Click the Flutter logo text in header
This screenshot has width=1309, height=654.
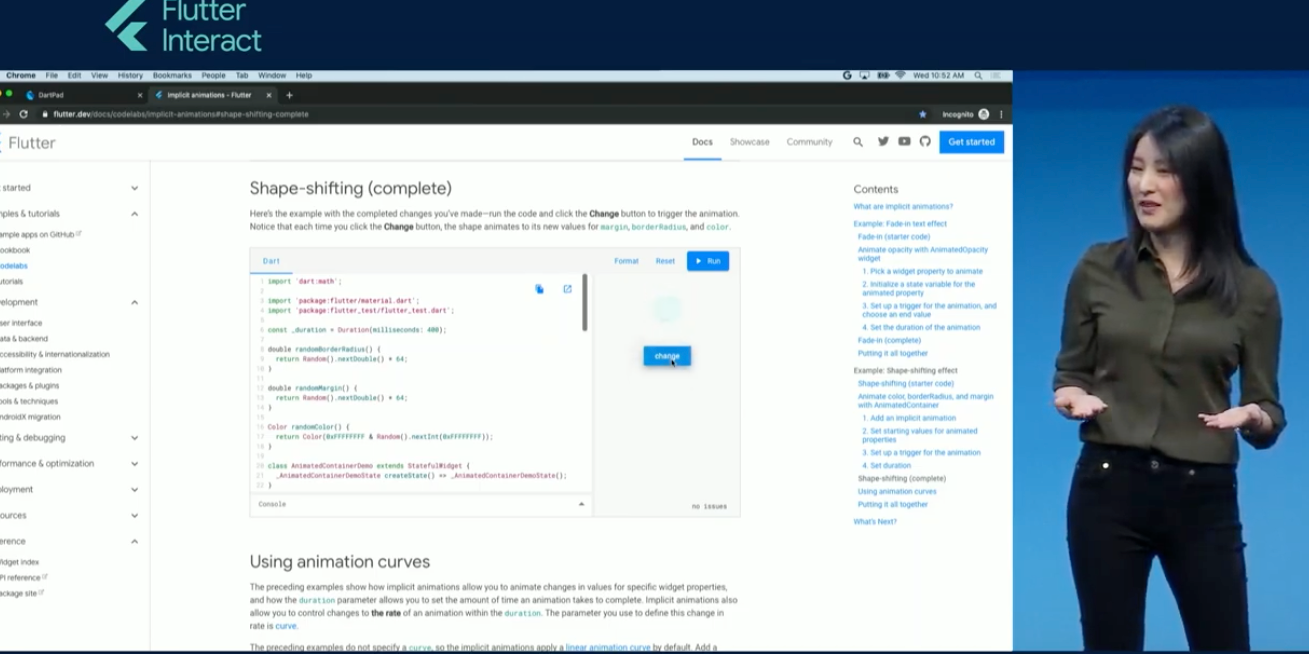(x=31, y=143)
